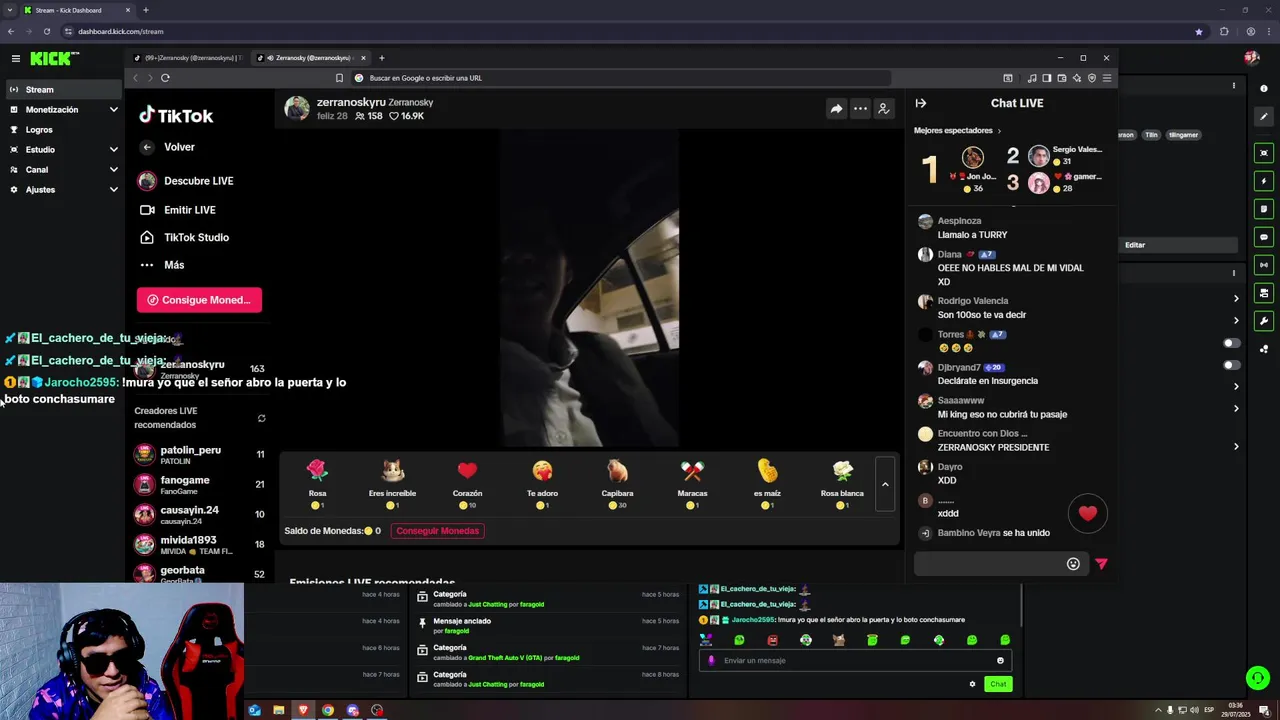
Task: Send Rosa blanca gift
Action: pyautogui.click(x=842, y=484)
